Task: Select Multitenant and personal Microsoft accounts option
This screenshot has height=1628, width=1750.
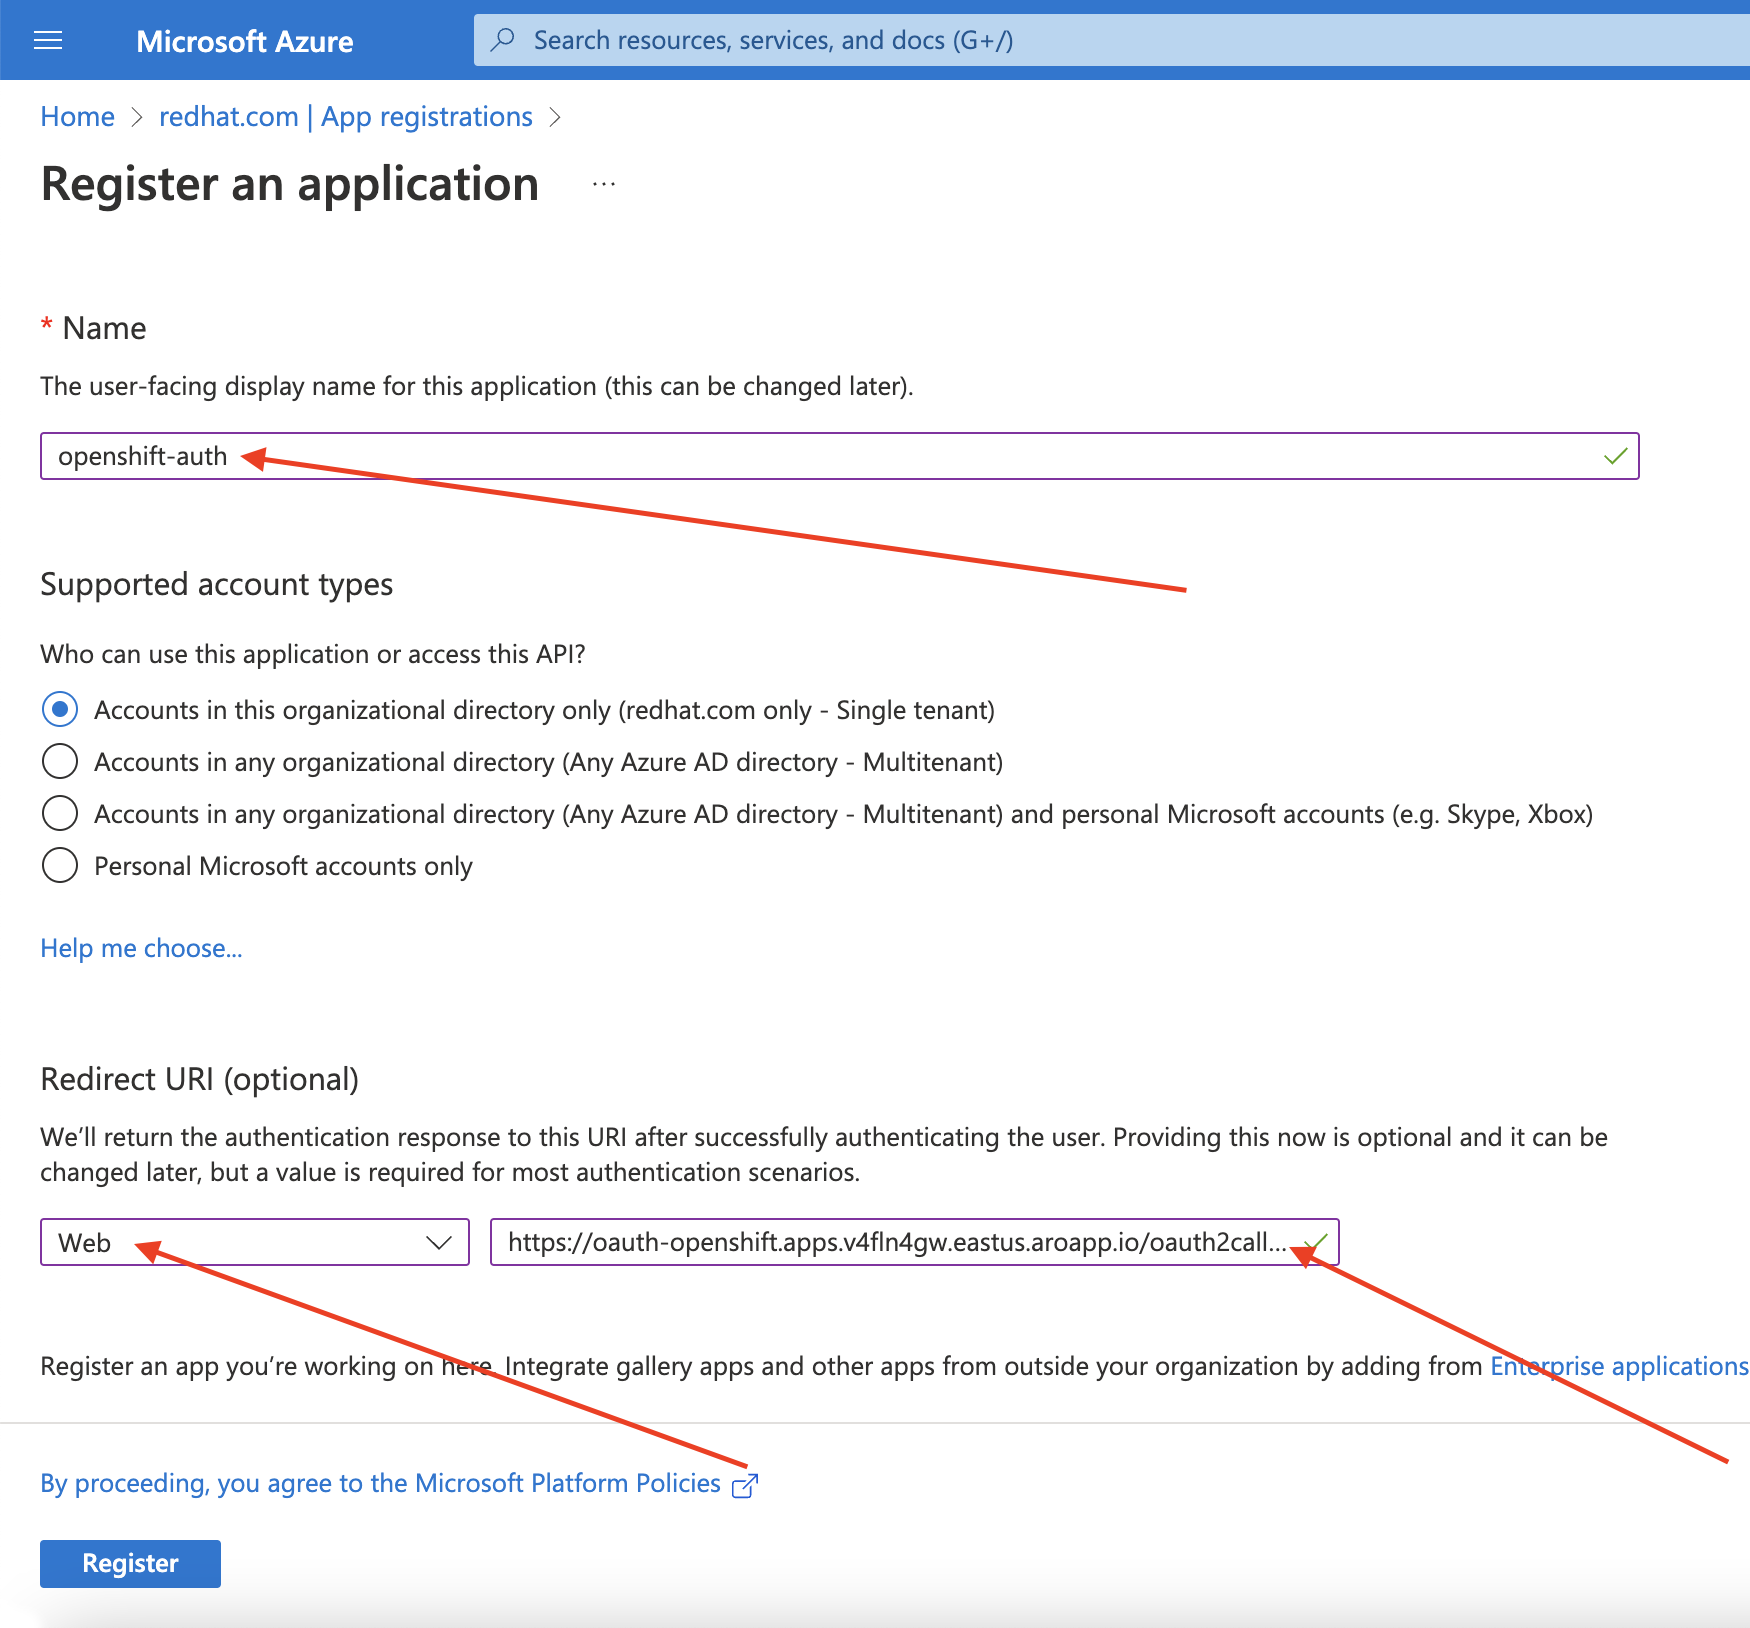Action: pos(60,814)
